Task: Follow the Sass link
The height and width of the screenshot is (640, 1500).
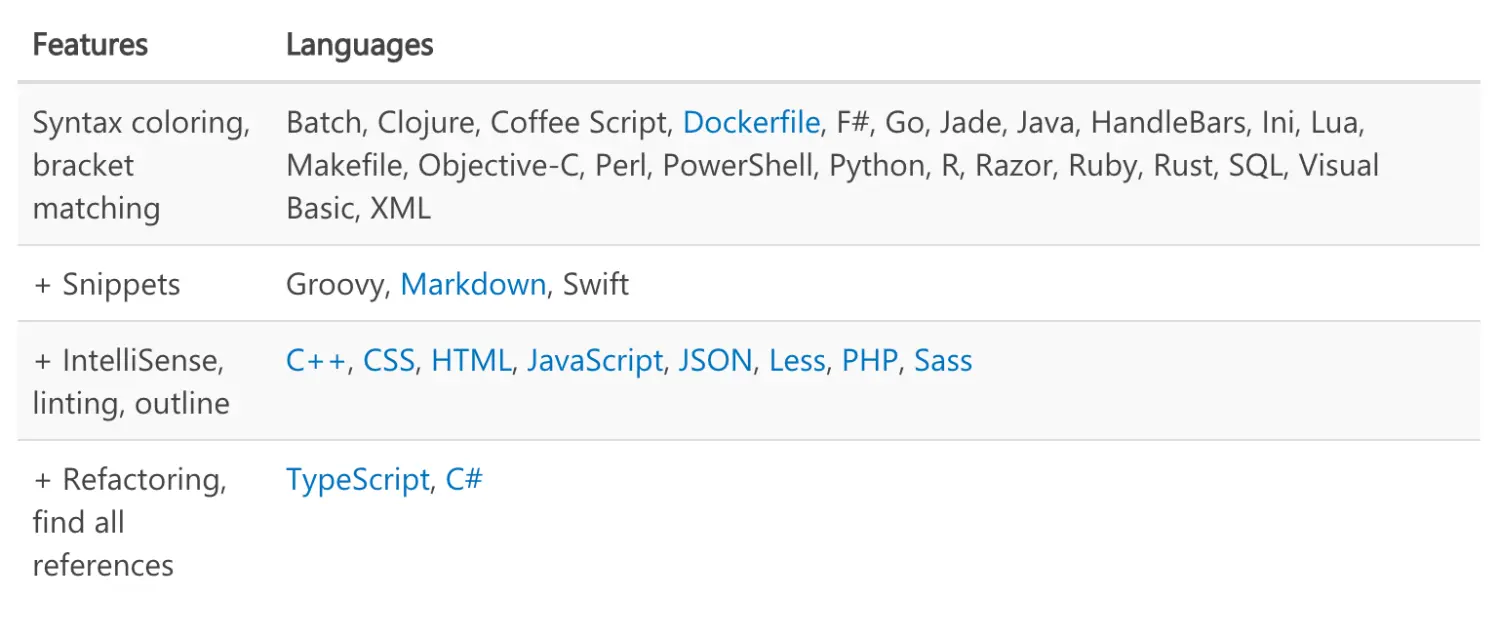Action: click(x=943, y=361)
